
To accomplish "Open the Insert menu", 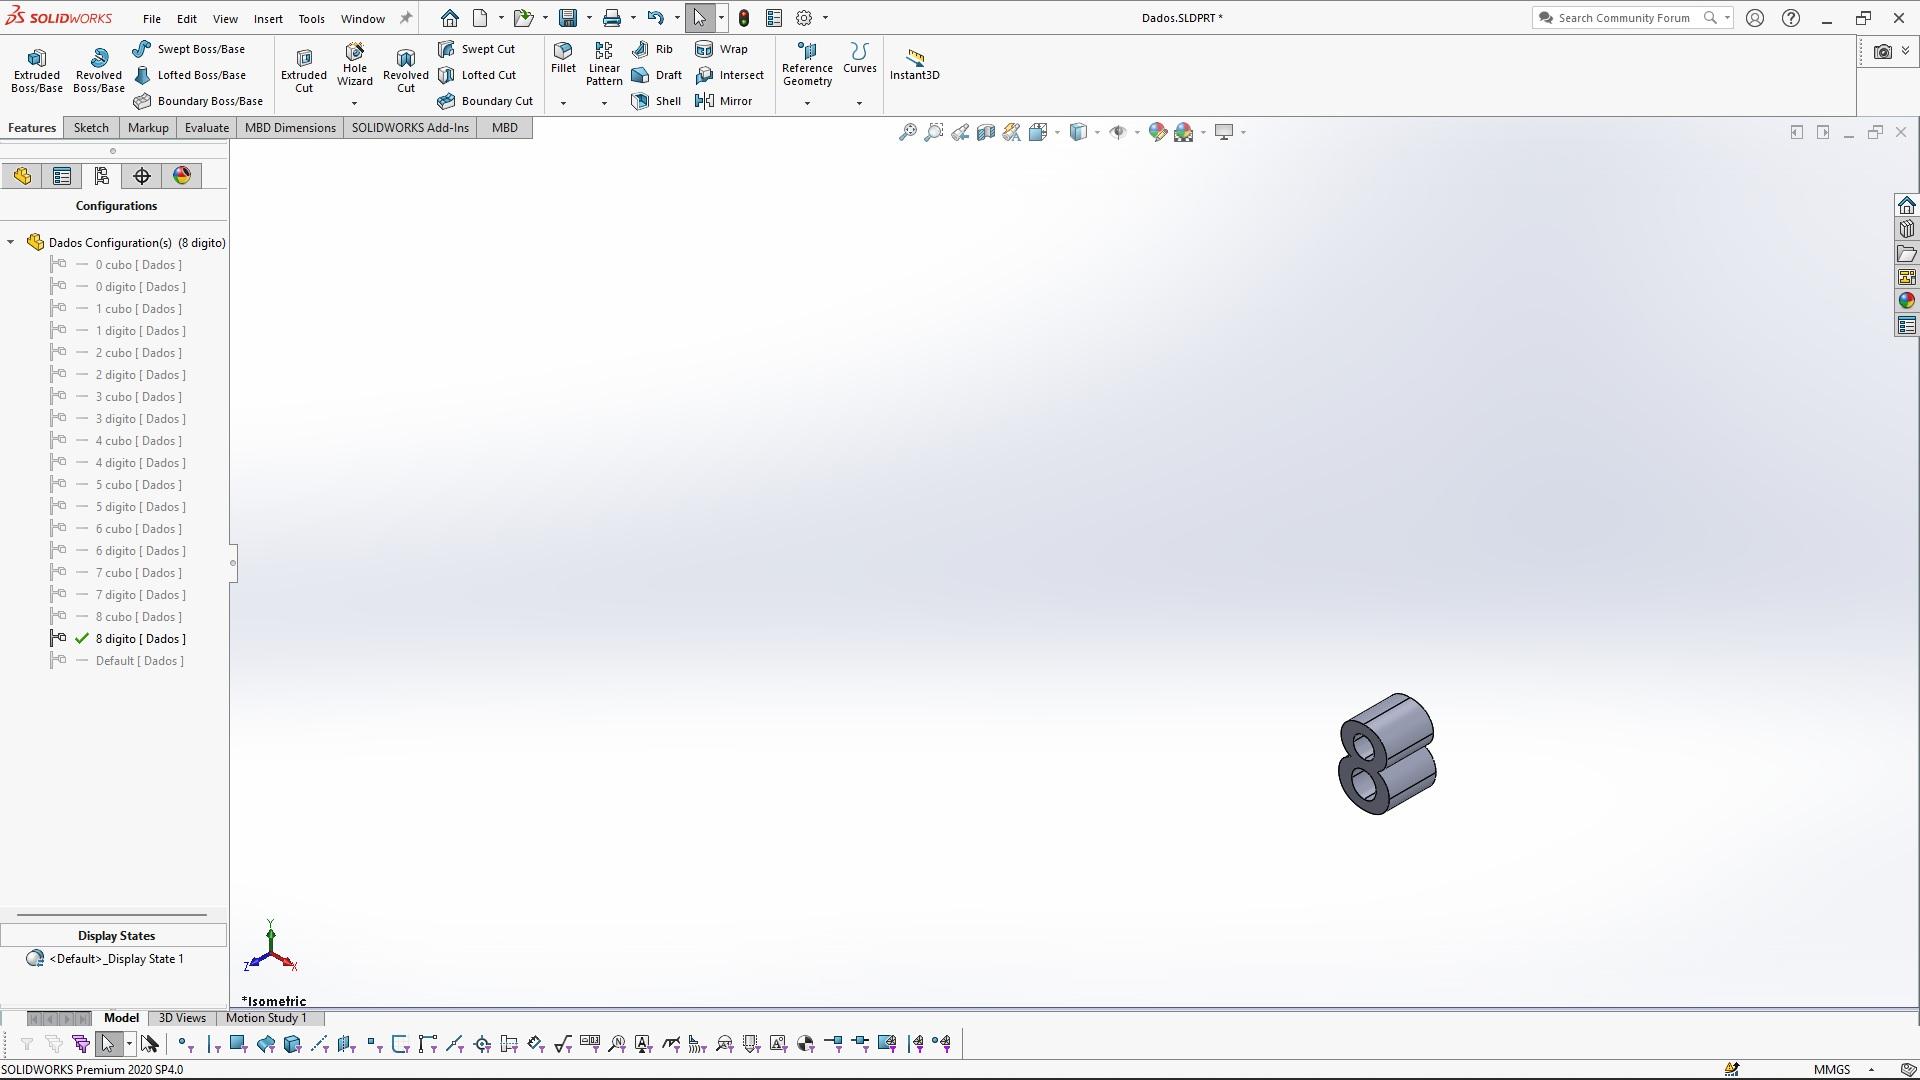I will click(268, 18).
